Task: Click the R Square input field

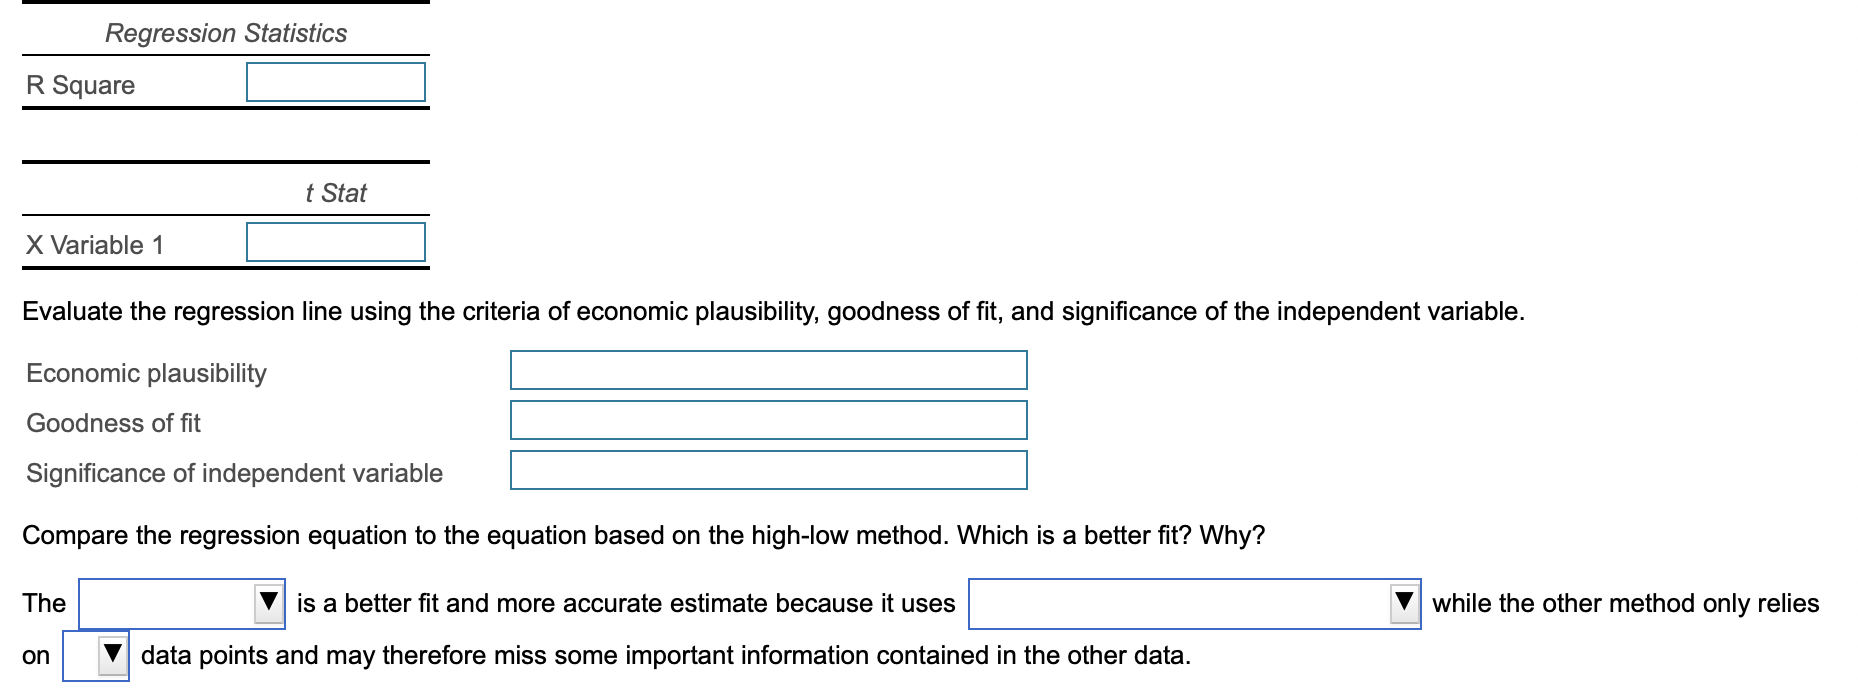Action: tap(336, 82)
